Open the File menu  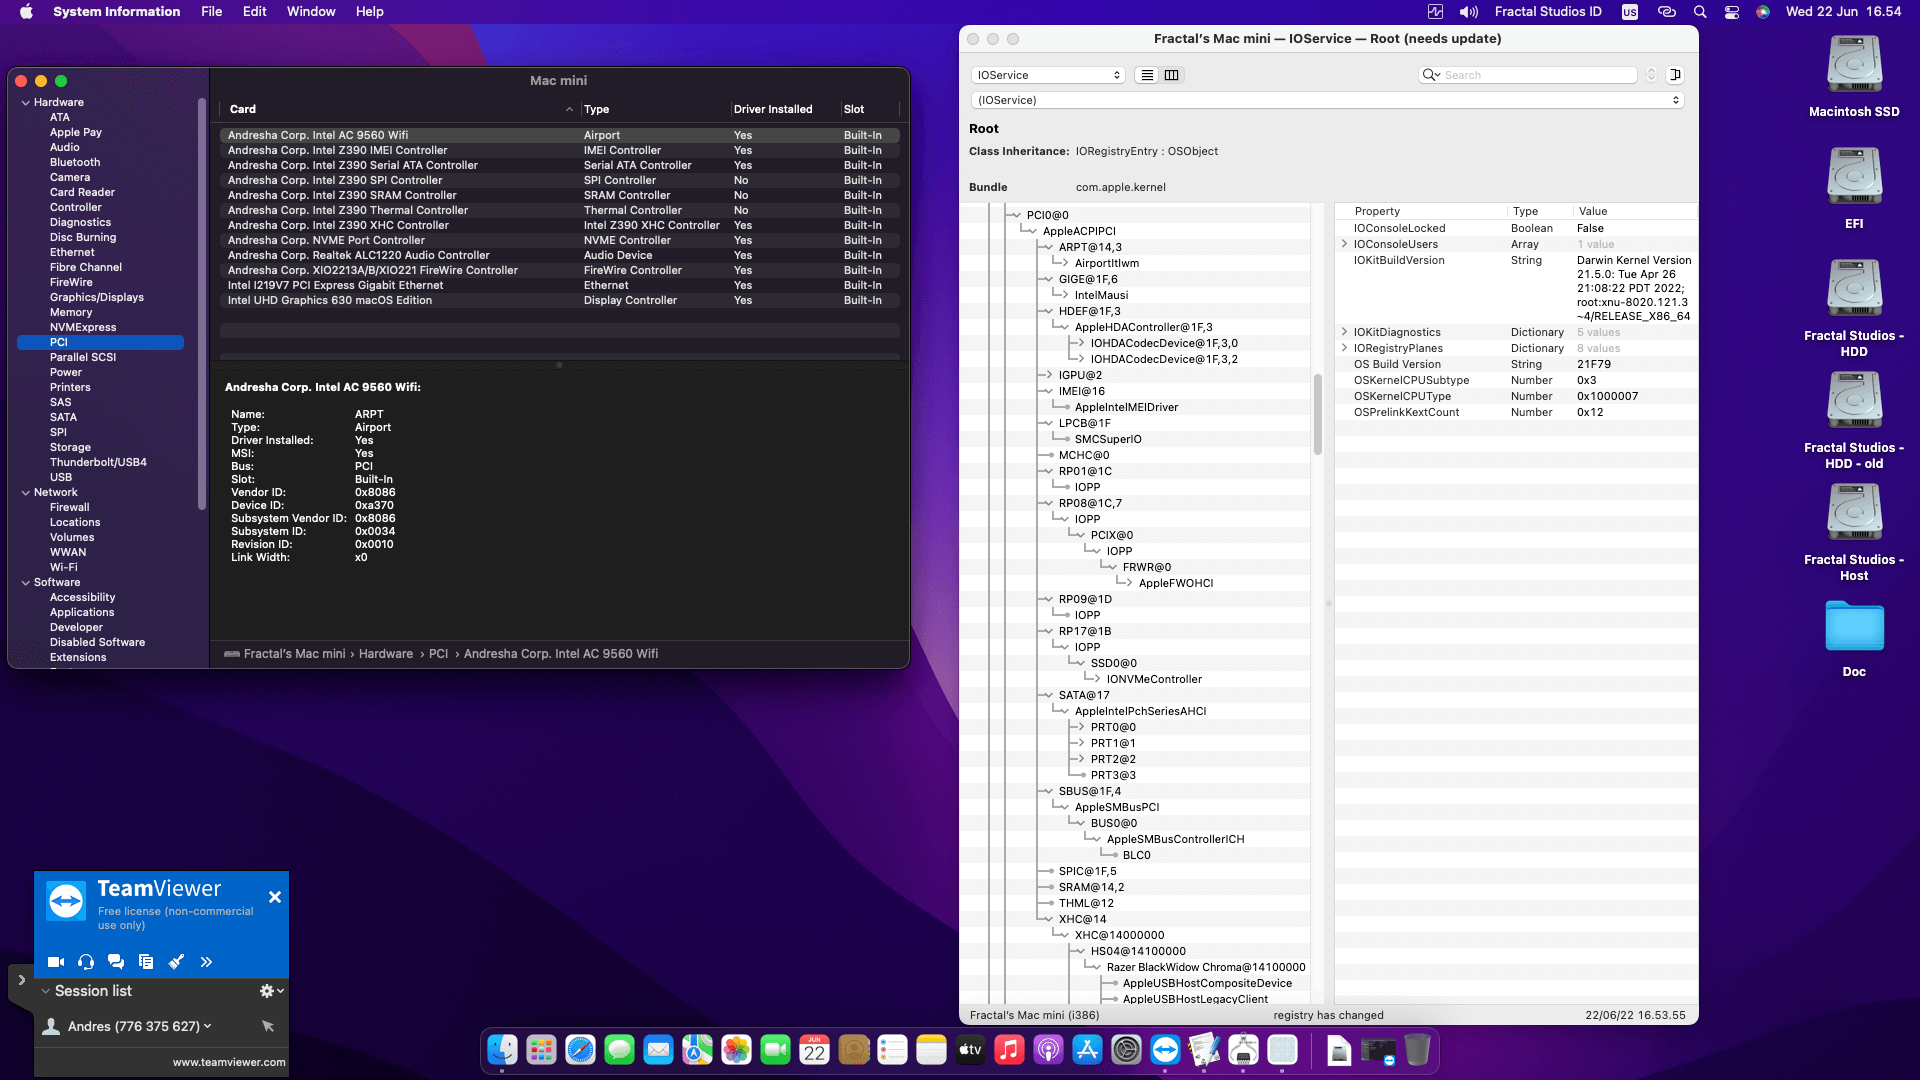click(x=212, y=12)
